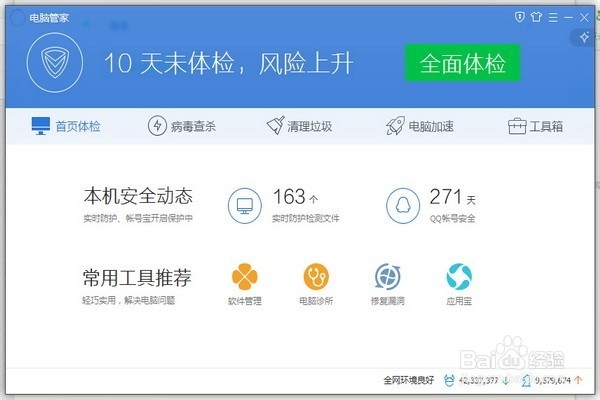This screenshot has width=600, height=400.
Task: Close the 电脑管家 window
Action: click(x=584, y=17)
